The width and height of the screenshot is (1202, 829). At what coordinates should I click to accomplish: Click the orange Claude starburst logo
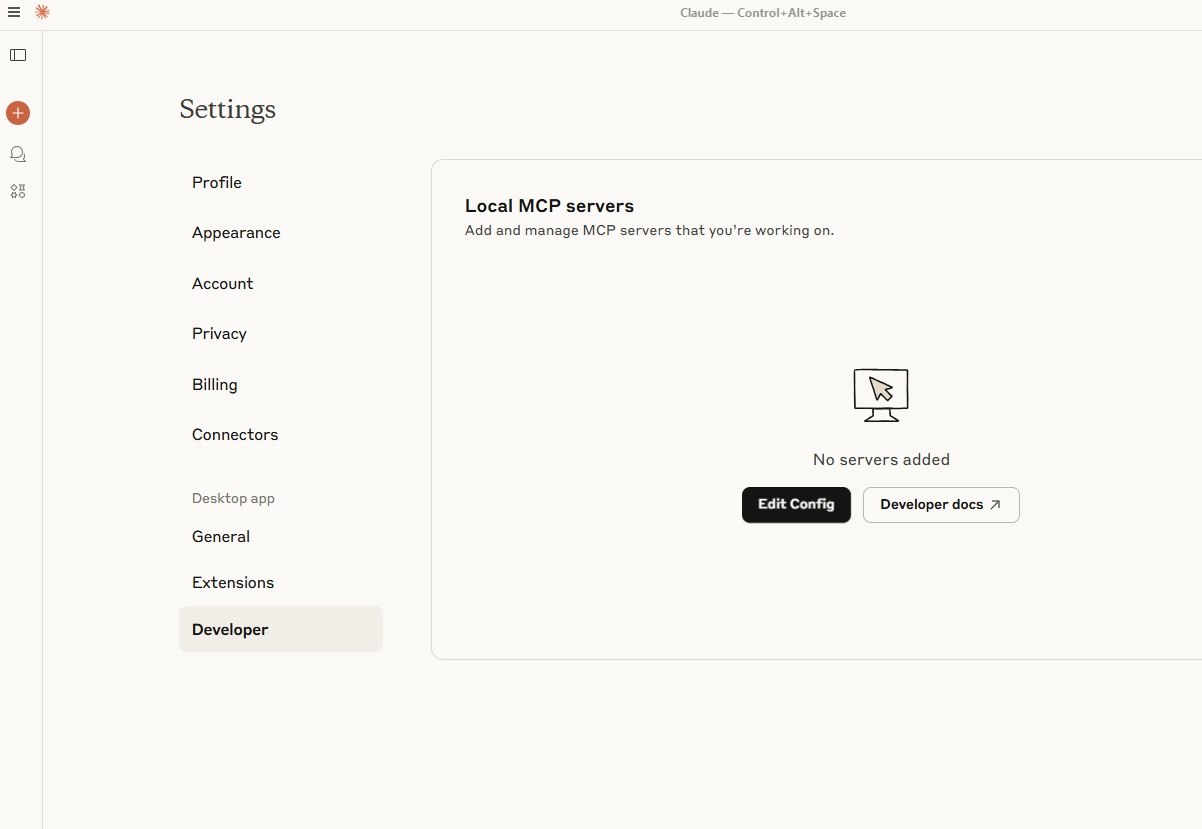(x=41, y=12)
